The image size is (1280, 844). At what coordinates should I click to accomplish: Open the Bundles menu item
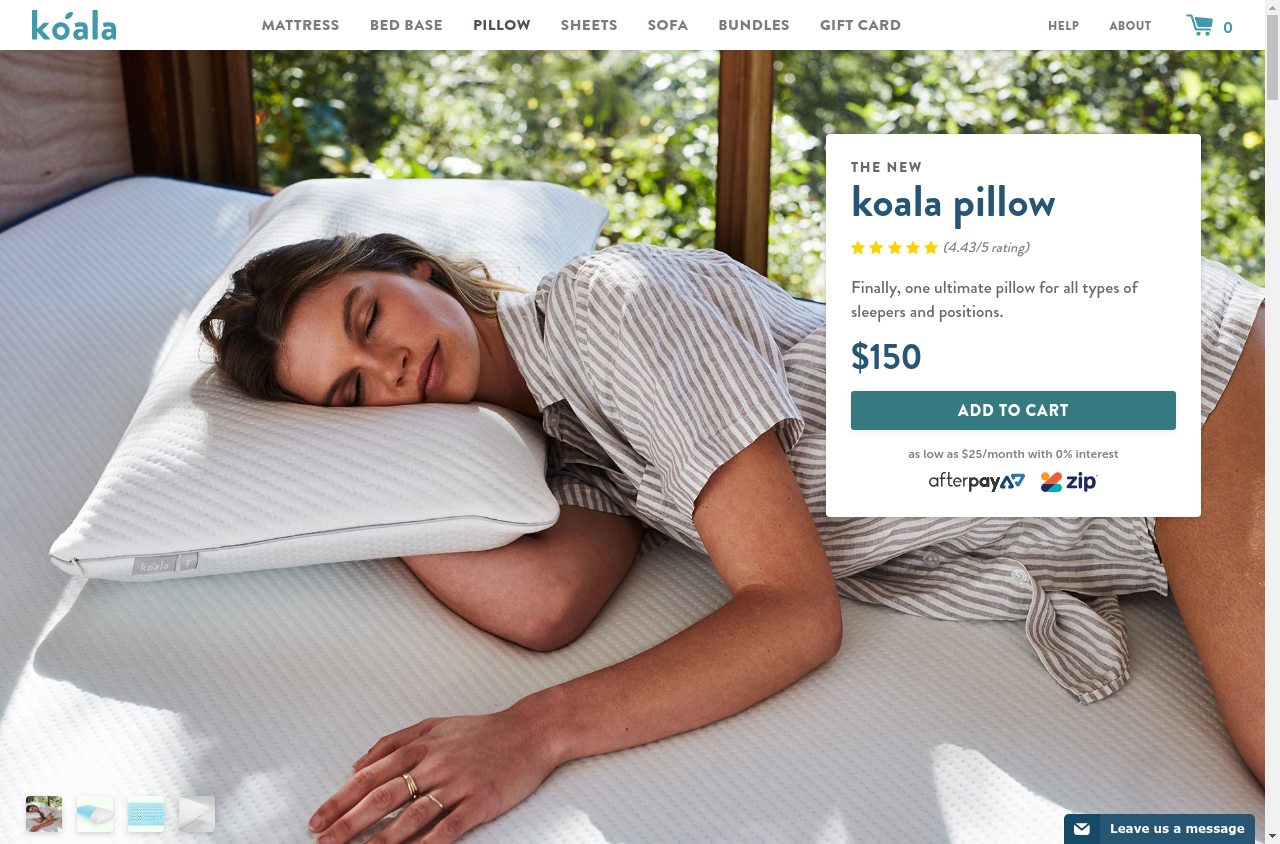click(x=754, y=25)
